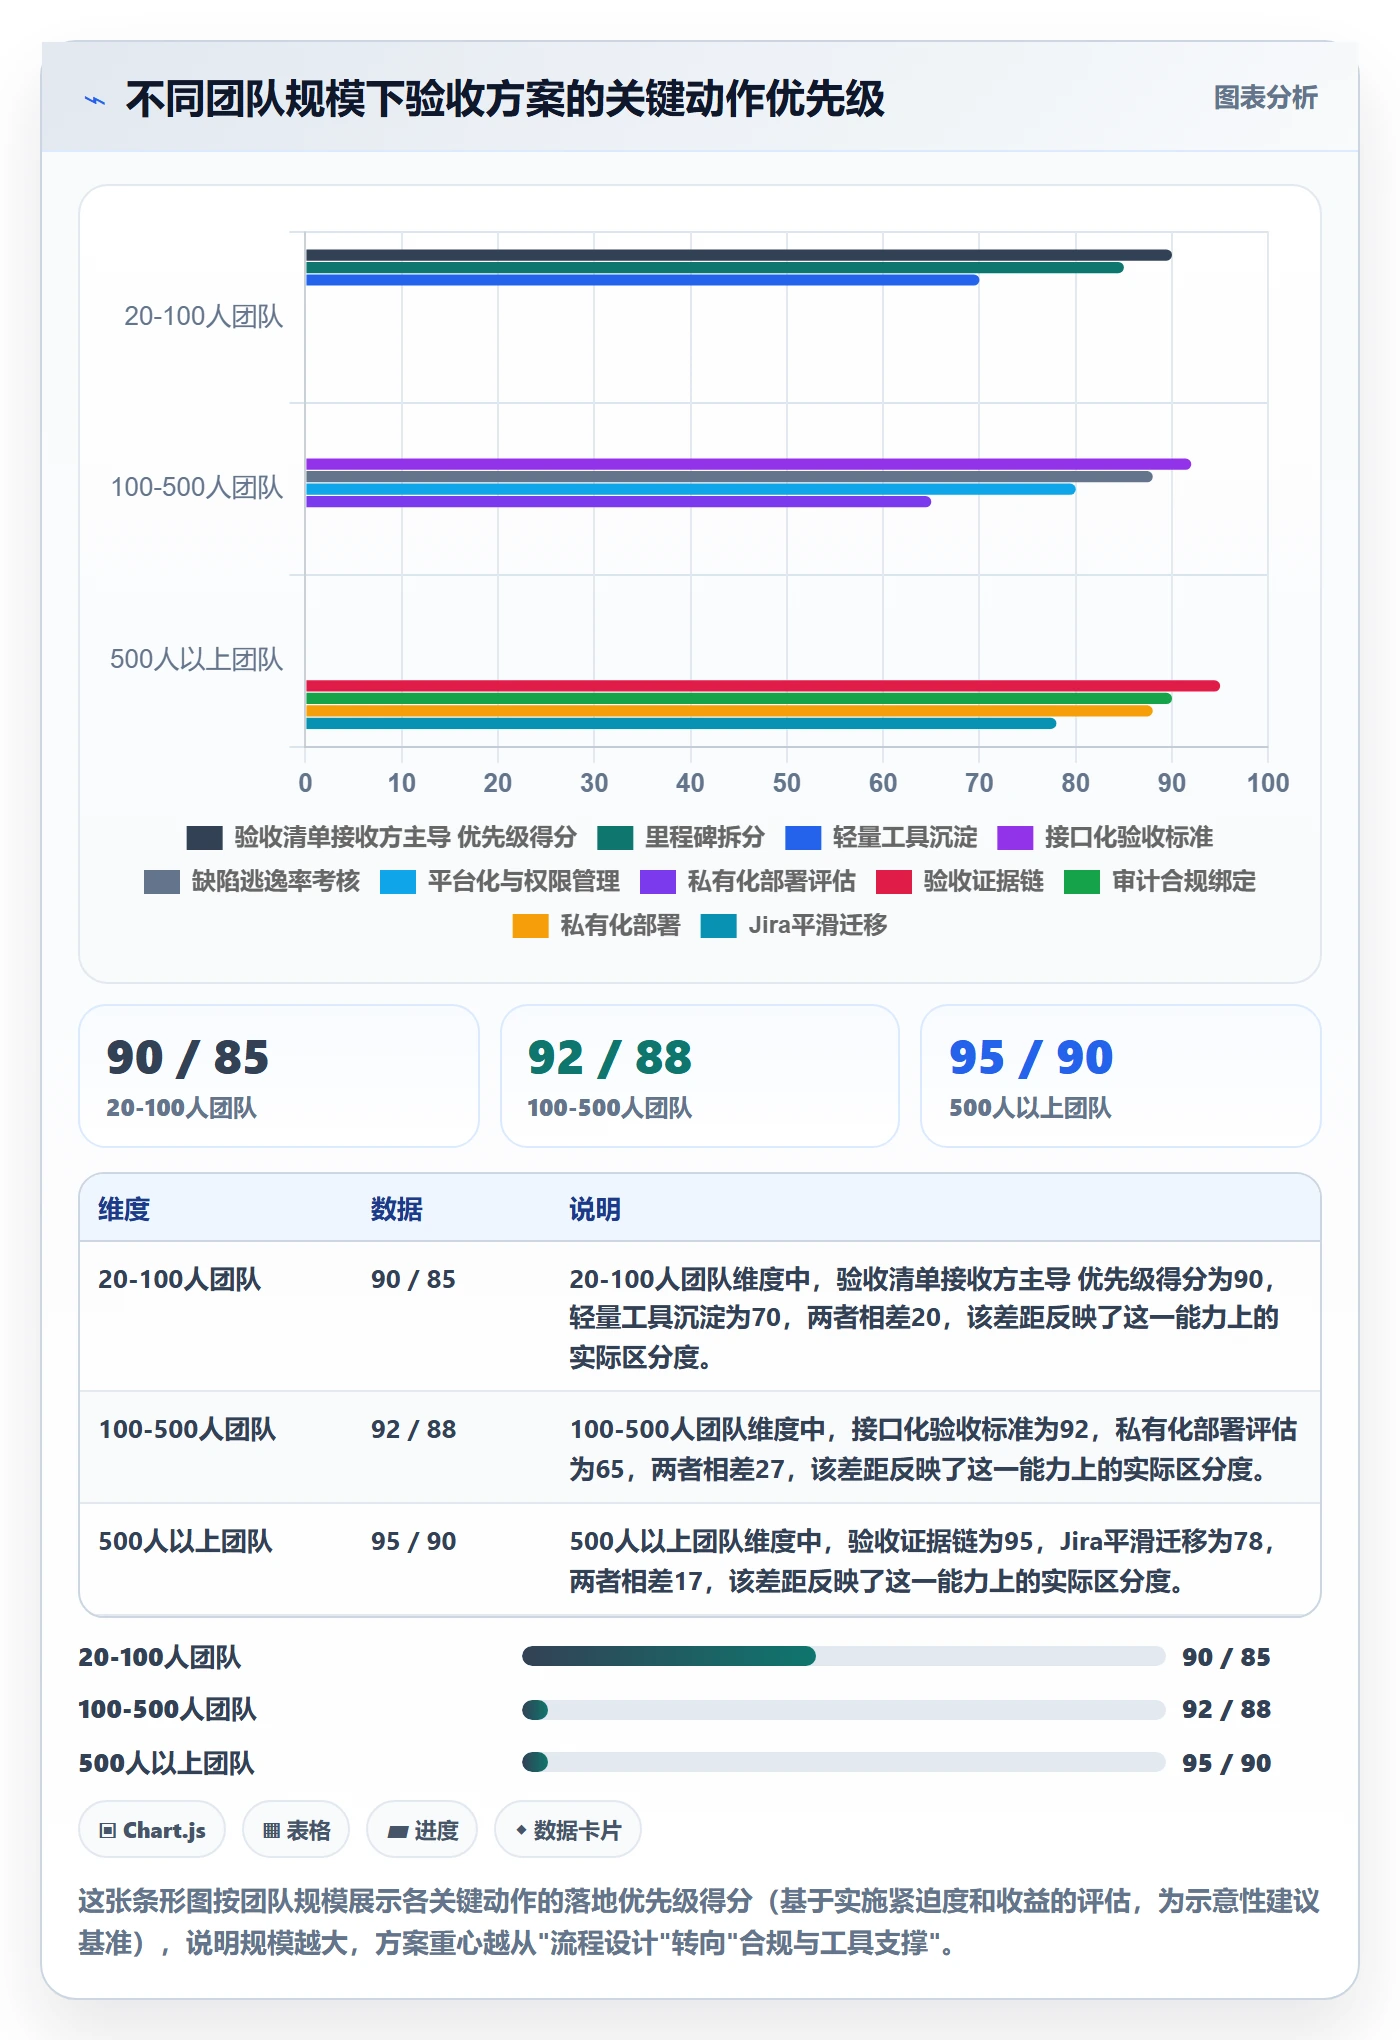Select the 进度 tag
This screenshot has width=1400, height=2040.
[x=422, y=1830]
